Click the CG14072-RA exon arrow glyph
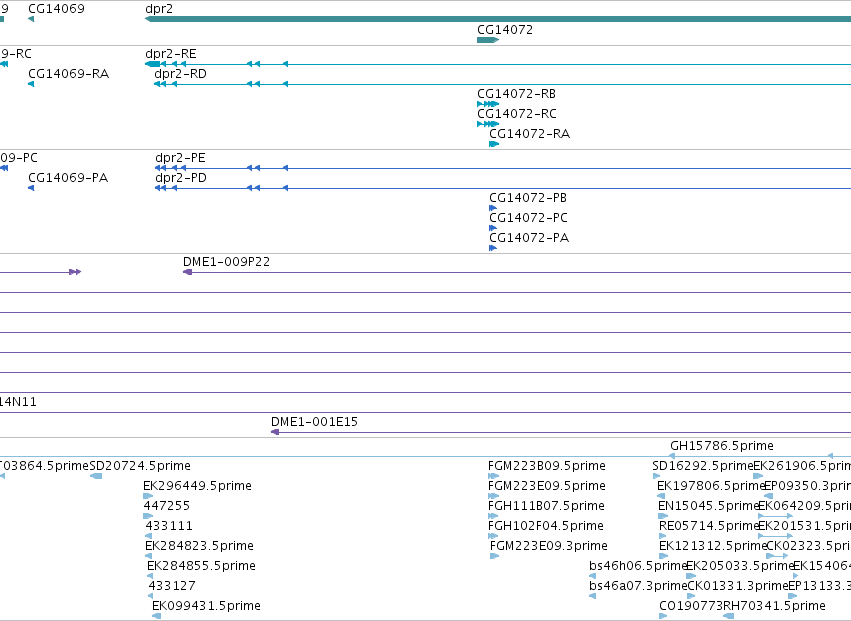The image size is (851, 621). [494, 144]
